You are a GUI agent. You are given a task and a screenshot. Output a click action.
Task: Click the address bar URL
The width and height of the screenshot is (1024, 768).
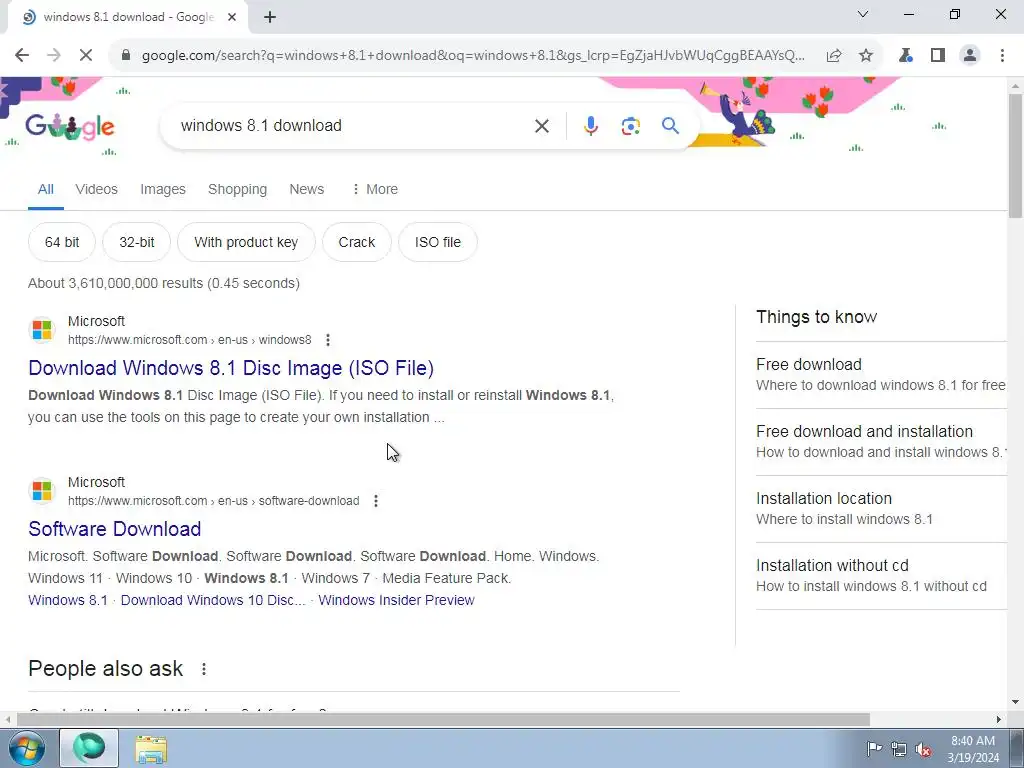pos(473,56)
